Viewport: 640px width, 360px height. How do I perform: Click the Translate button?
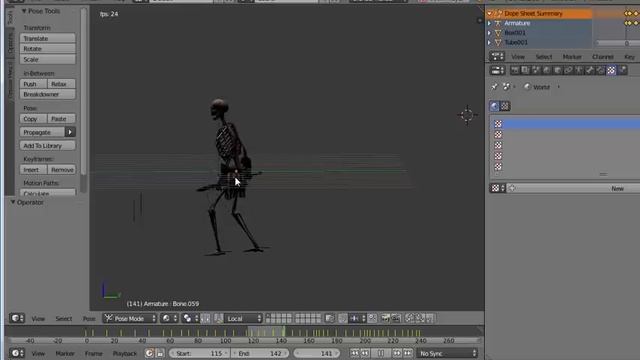click(47, 38)
